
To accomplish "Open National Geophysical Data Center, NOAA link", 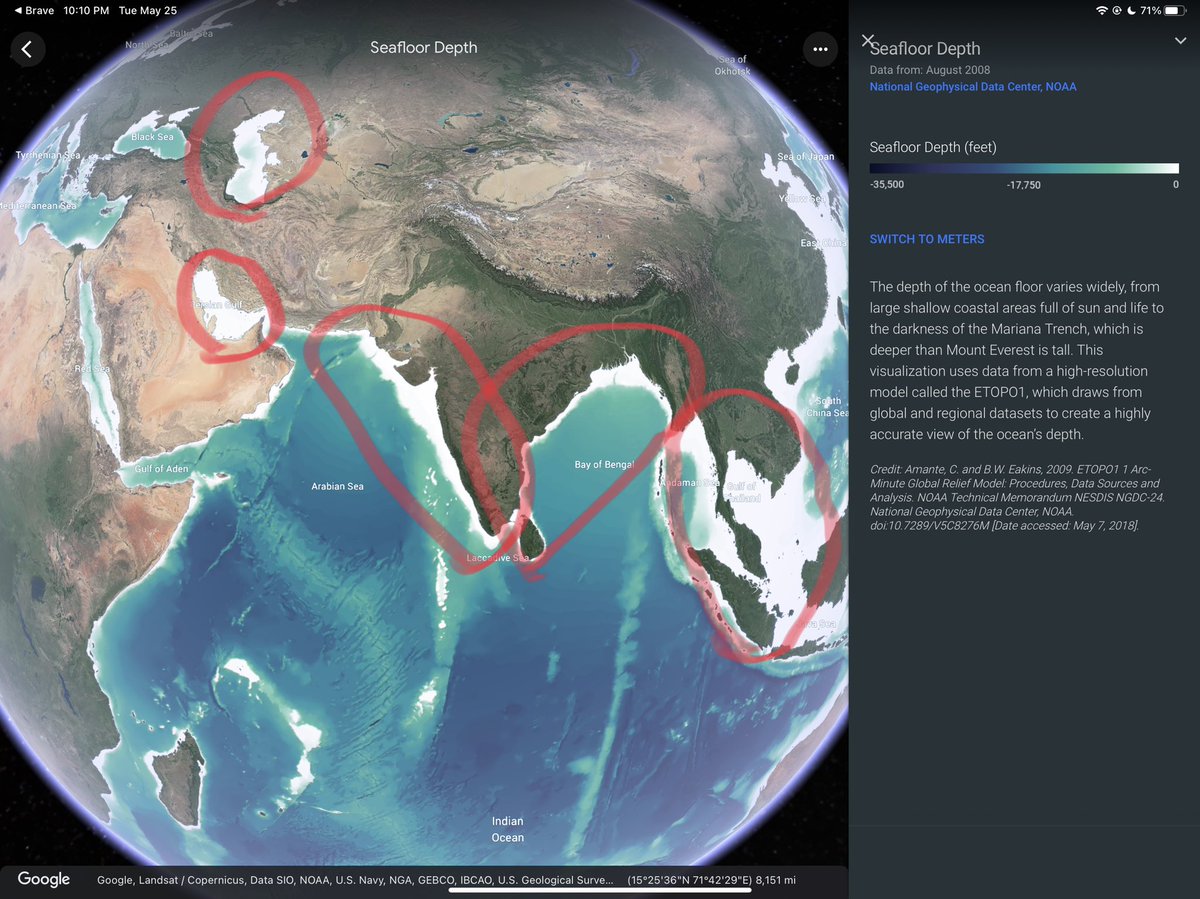I will point(973,87).
